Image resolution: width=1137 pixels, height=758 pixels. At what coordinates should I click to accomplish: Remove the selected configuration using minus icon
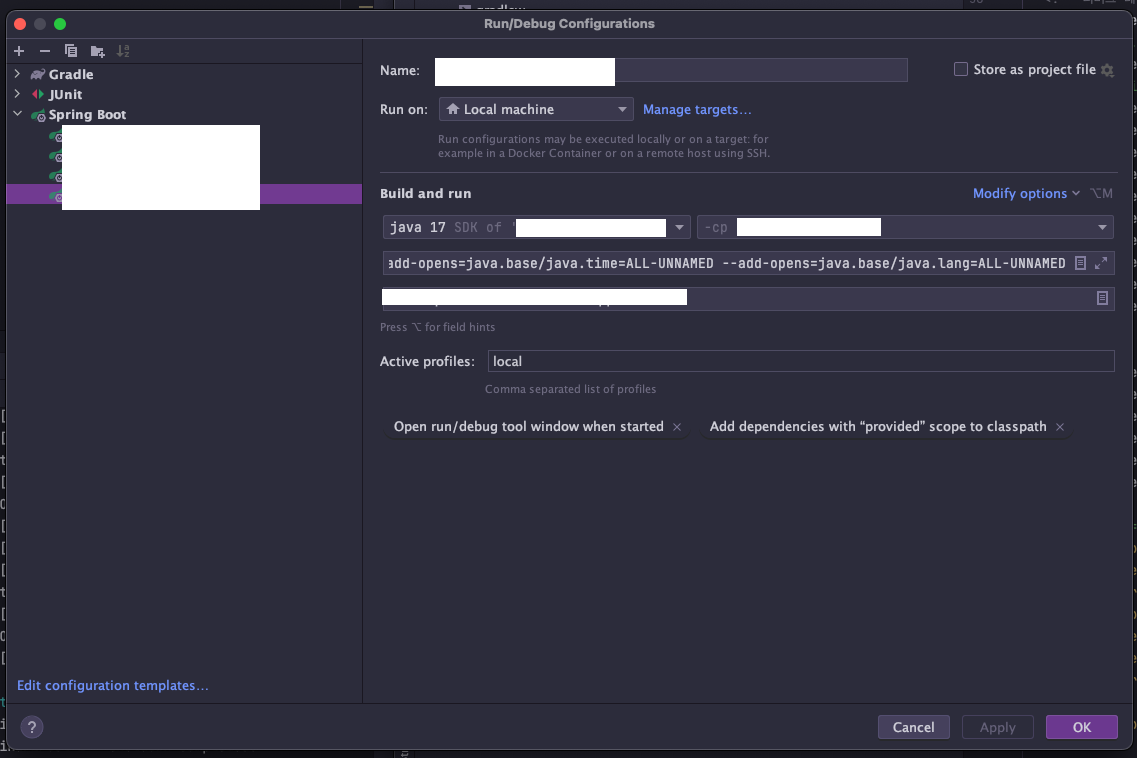pos(44,50)
